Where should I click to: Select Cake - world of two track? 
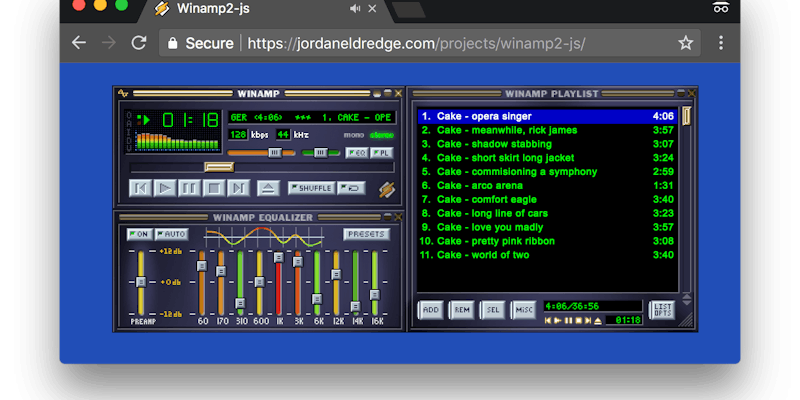548,255
